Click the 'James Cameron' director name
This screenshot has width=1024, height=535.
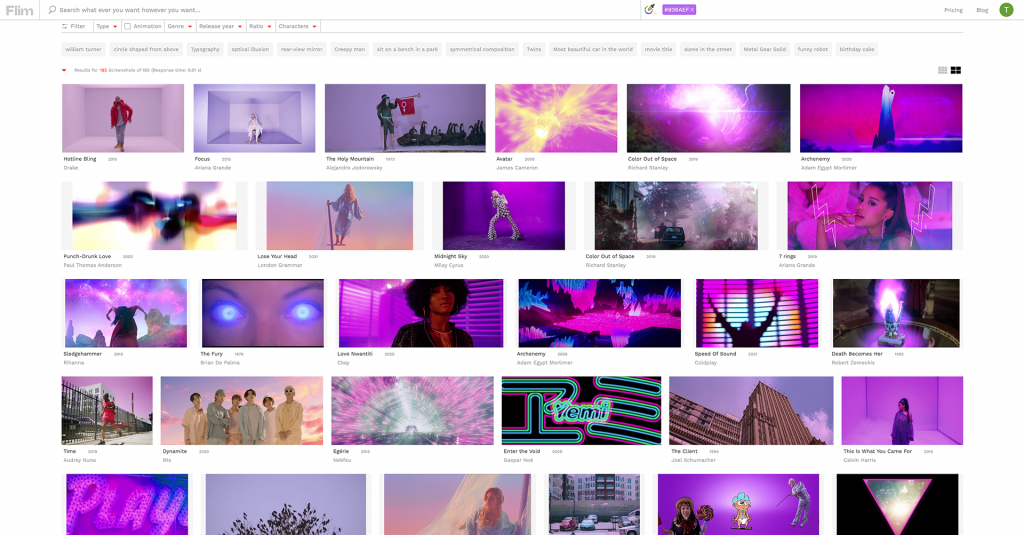(x=517, y=168)
